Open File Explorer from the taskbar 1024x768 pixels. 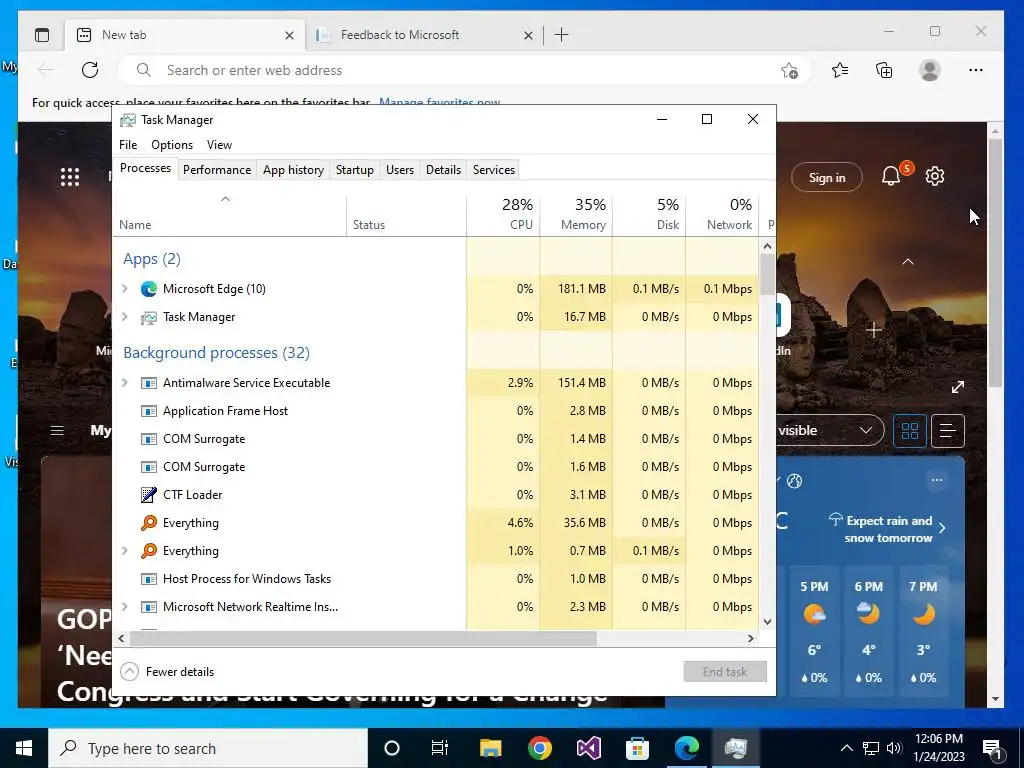[490, 748]
